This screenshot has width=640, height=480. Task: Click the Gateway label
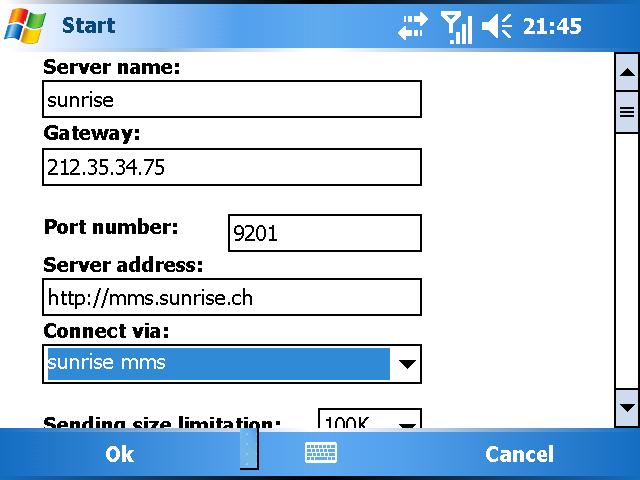91,133
